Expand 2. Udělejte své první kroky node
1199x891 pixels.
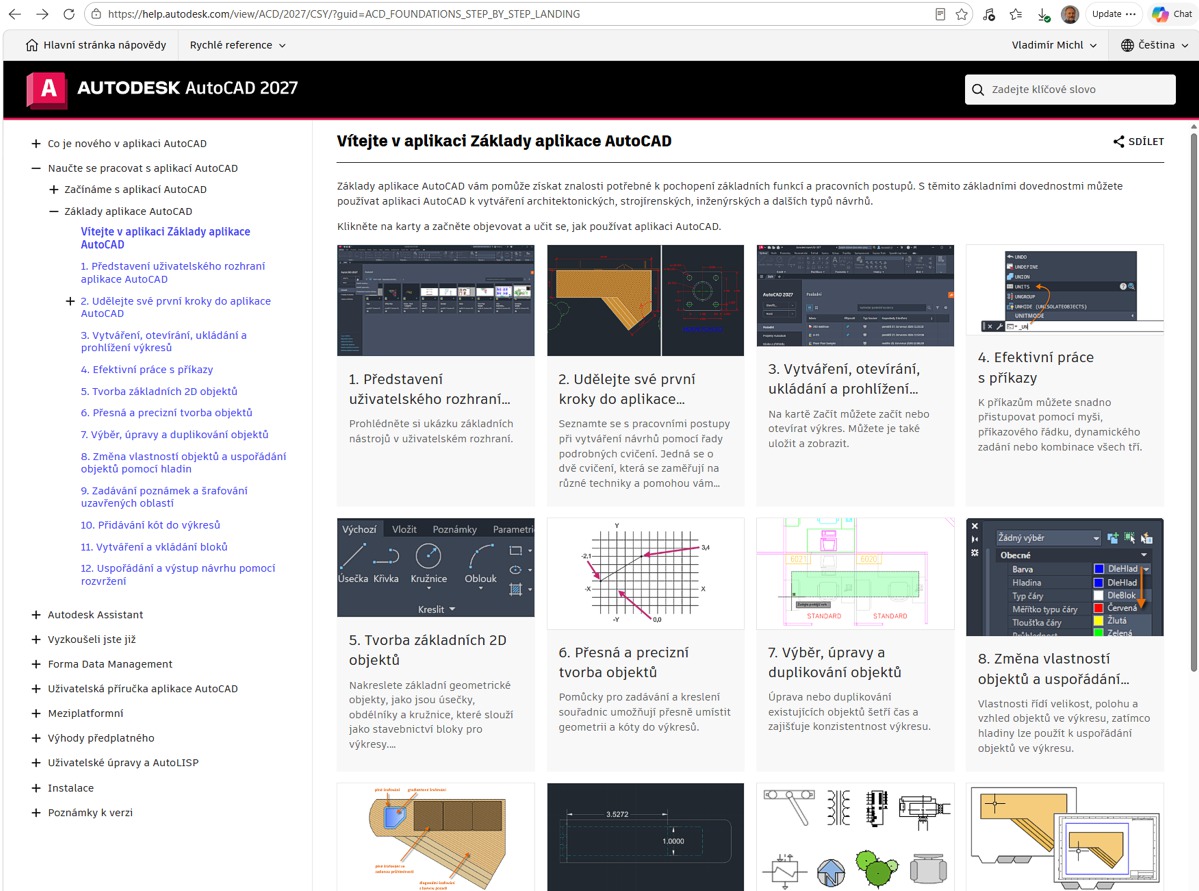coord(70,301)
